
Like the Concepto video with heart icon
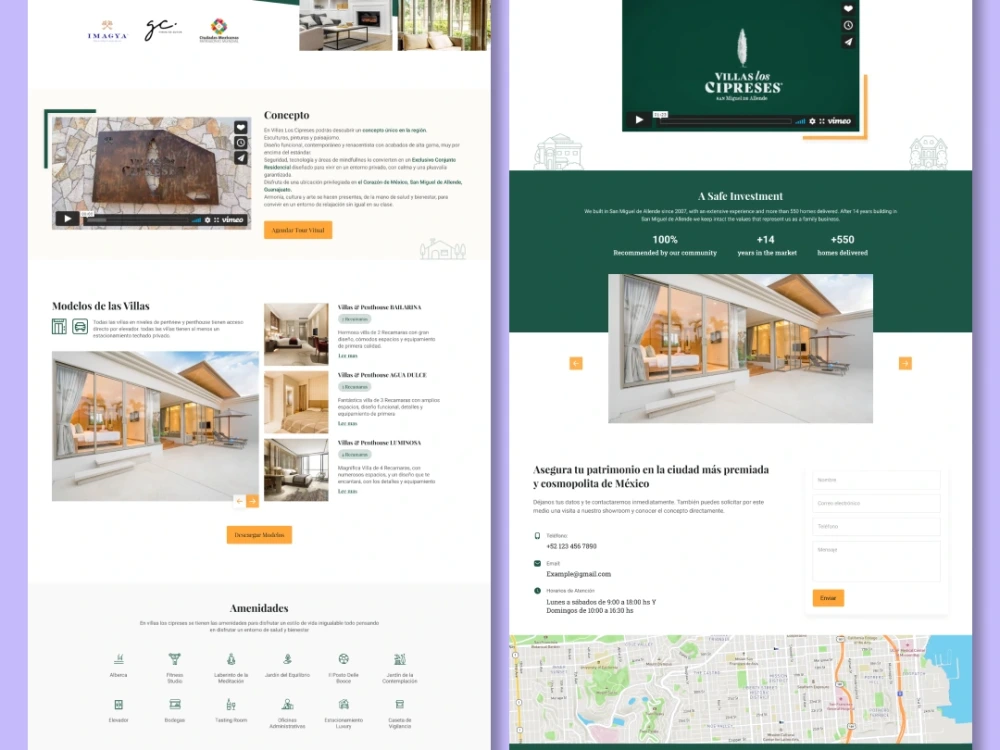click(240, 128)
